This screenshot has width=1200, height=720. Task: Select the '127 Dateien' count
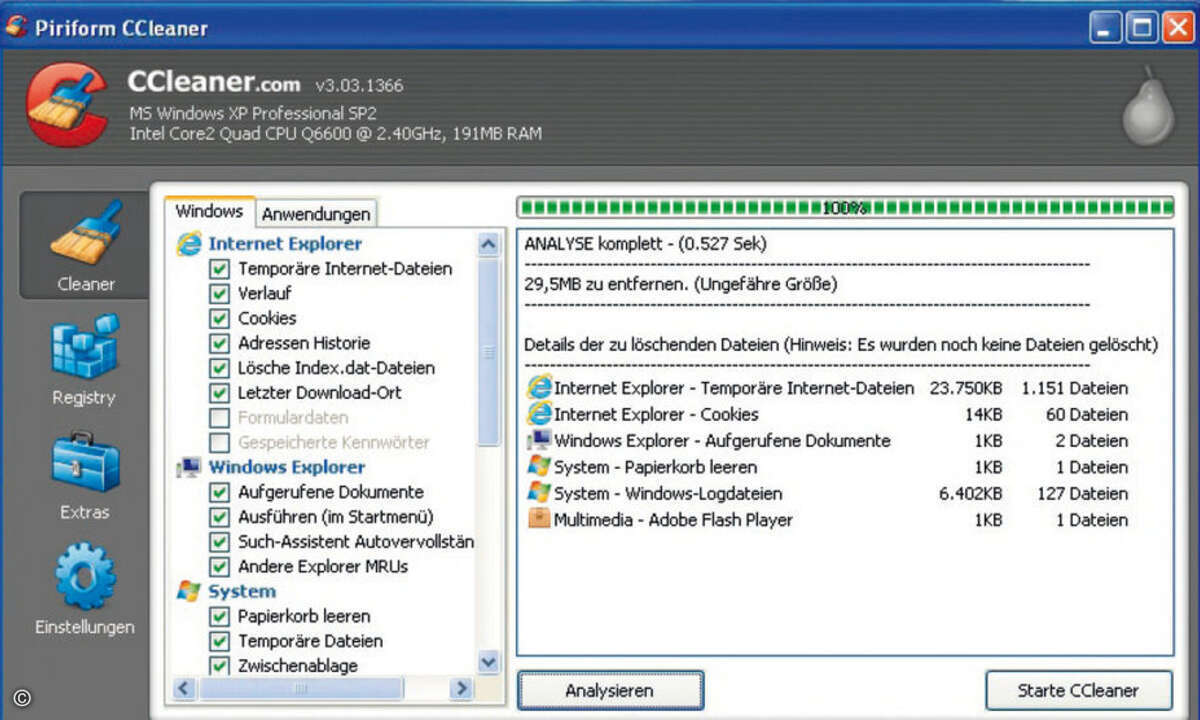point(1084,493)
